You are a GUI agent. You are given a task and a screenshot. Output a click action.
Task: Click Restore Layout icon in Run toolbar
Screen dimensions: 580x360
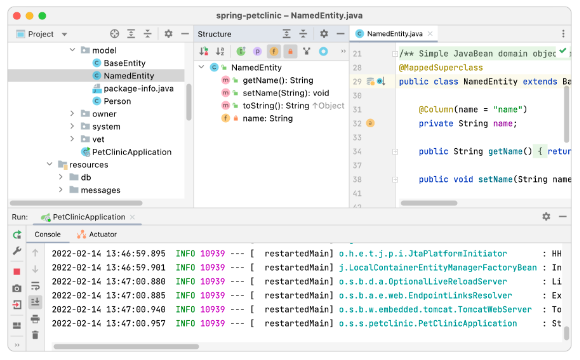click(17, 326)
